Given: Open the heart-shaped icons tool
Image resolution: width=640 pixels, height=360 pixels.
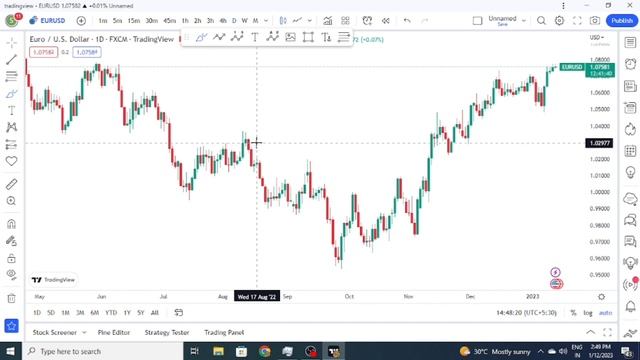Looking at the screenshot, I should pos(11,161).
